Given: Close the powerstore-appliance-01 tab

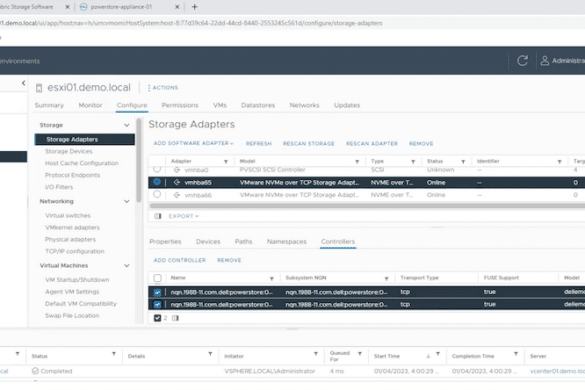Looking at the screenshot, I should (x=177, y=7).
